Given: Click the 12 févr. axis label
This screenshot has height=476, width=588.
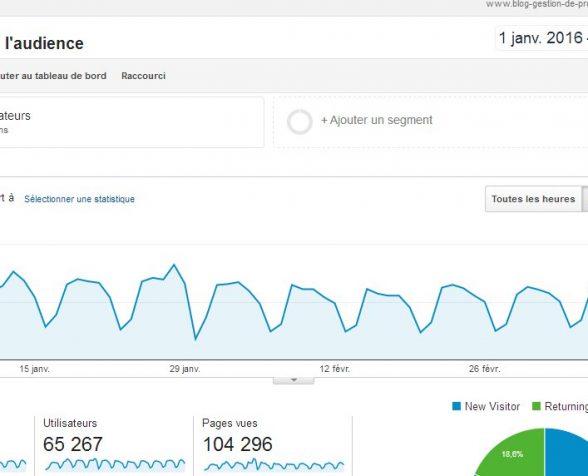Looking at the screenshot, I should (x=334, y=369).
